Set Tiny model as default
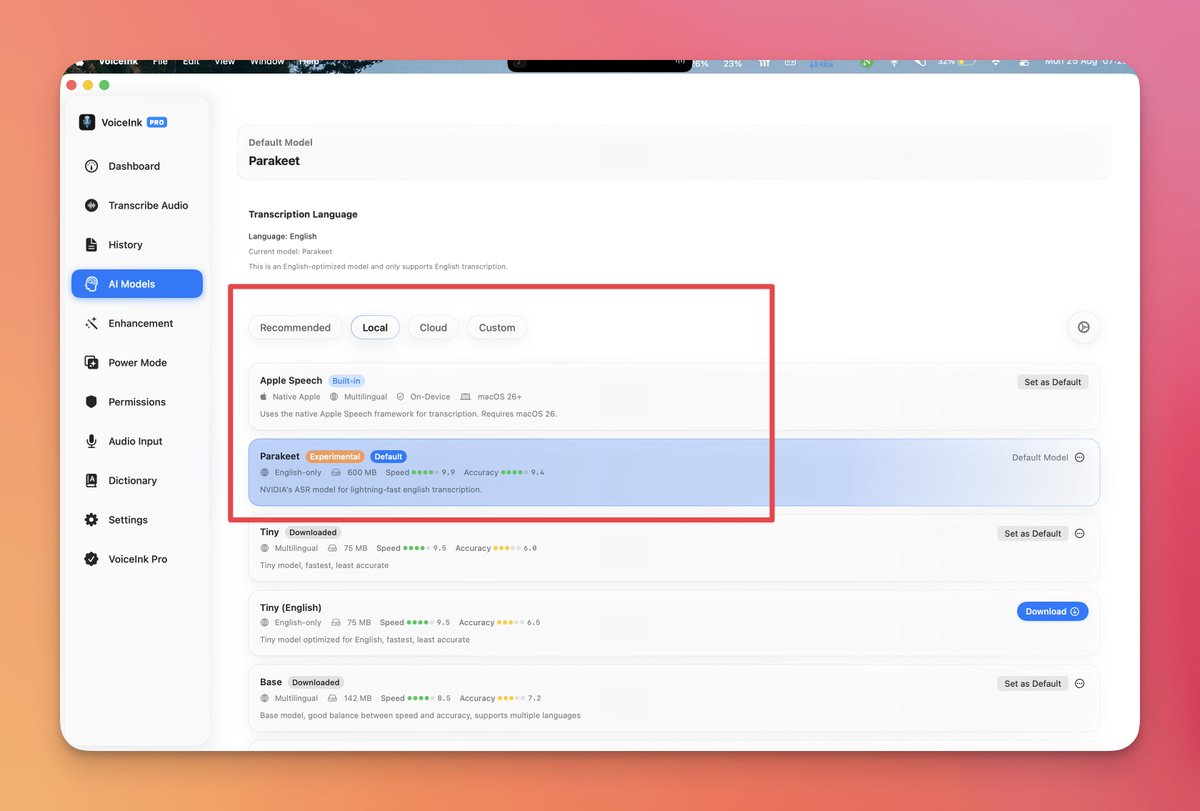 [x=1033, y=533]
